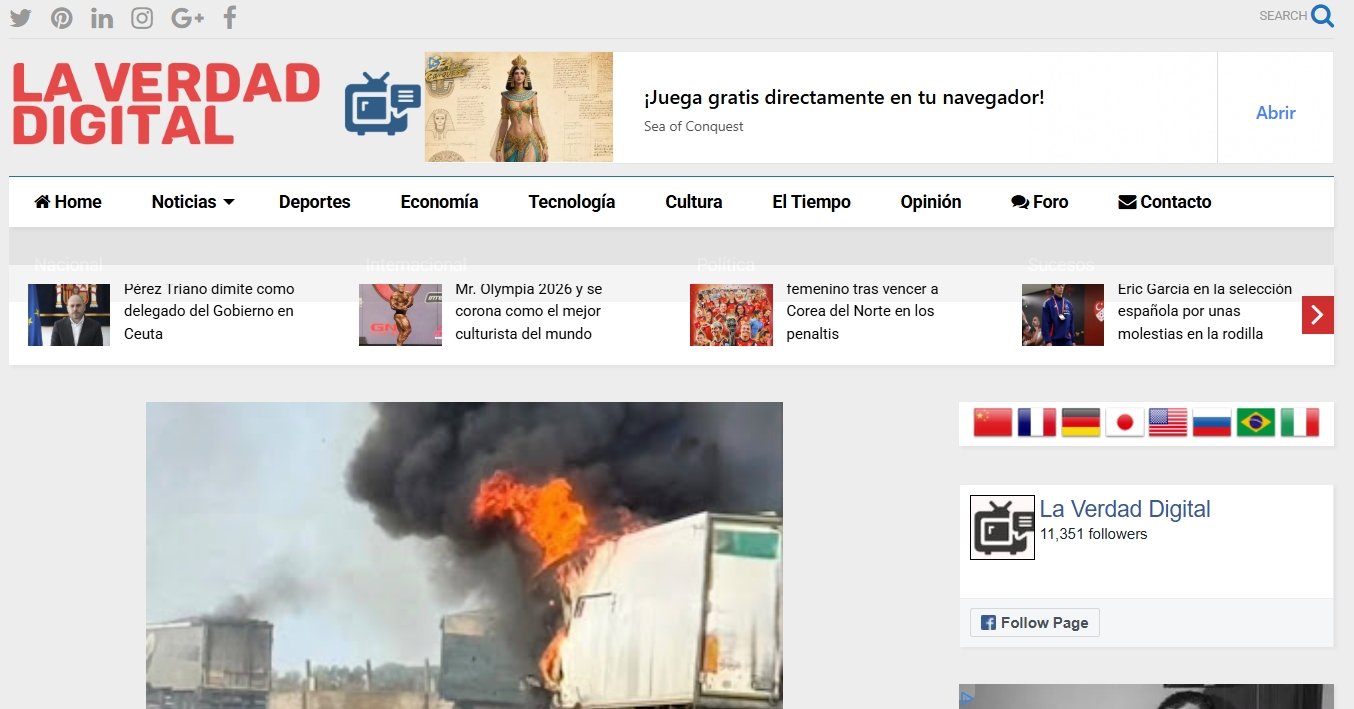Click the bodybuilder article thumbnail
The width and height of the screenshot is (1354, 709).
coord(400,315)
